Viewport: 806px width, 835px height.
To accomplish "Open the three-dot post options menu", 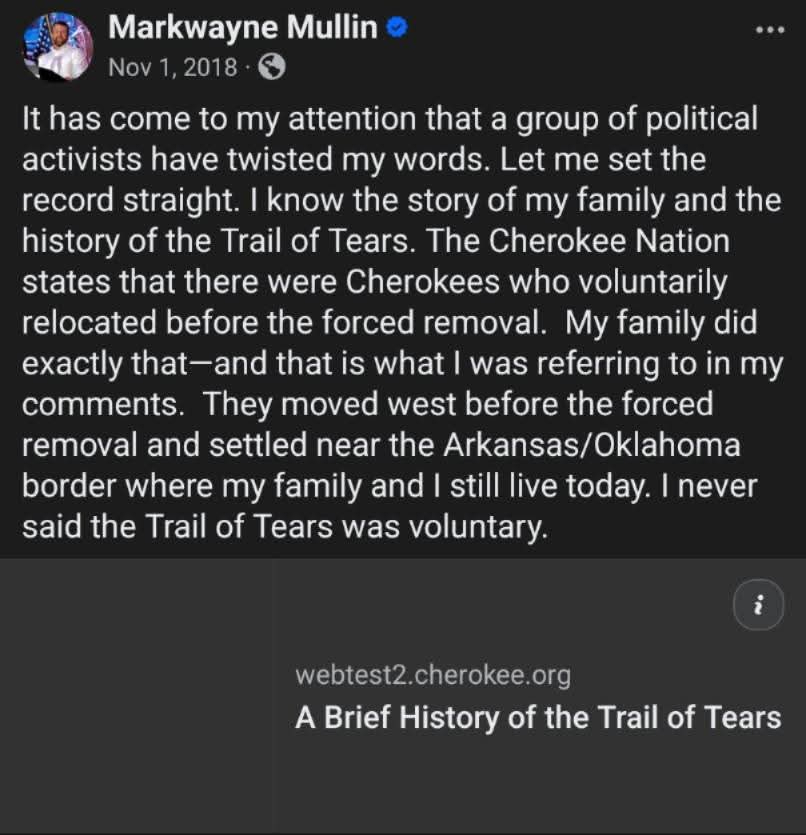I will click(769, 29).
